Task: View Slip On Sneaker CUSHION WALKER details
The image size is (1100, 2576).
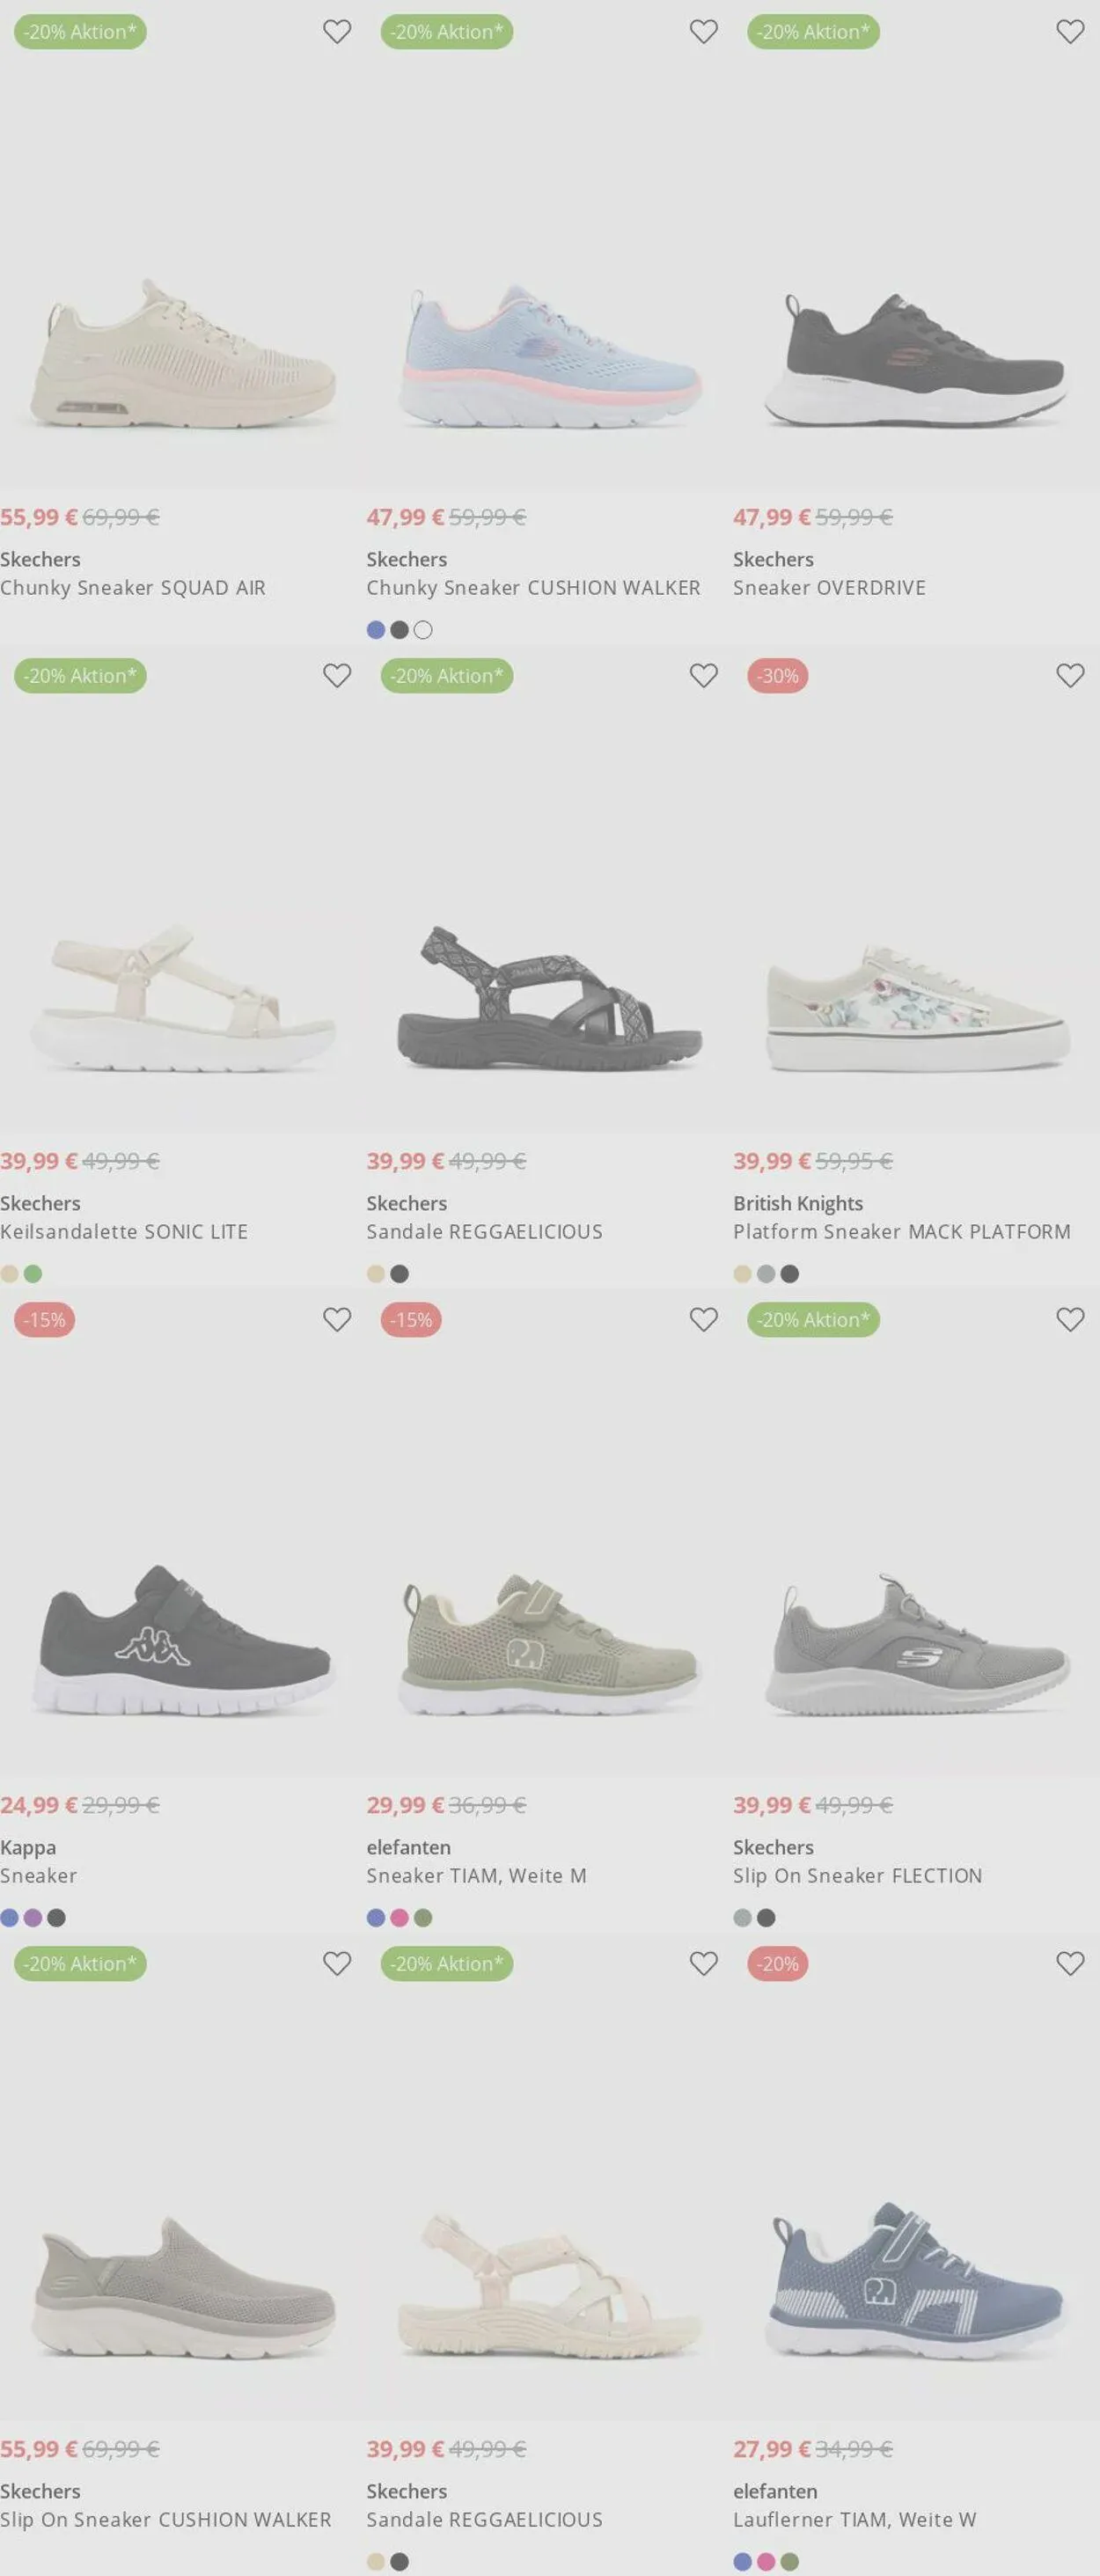Action: pyautogui.click(x=165, y=2520)
